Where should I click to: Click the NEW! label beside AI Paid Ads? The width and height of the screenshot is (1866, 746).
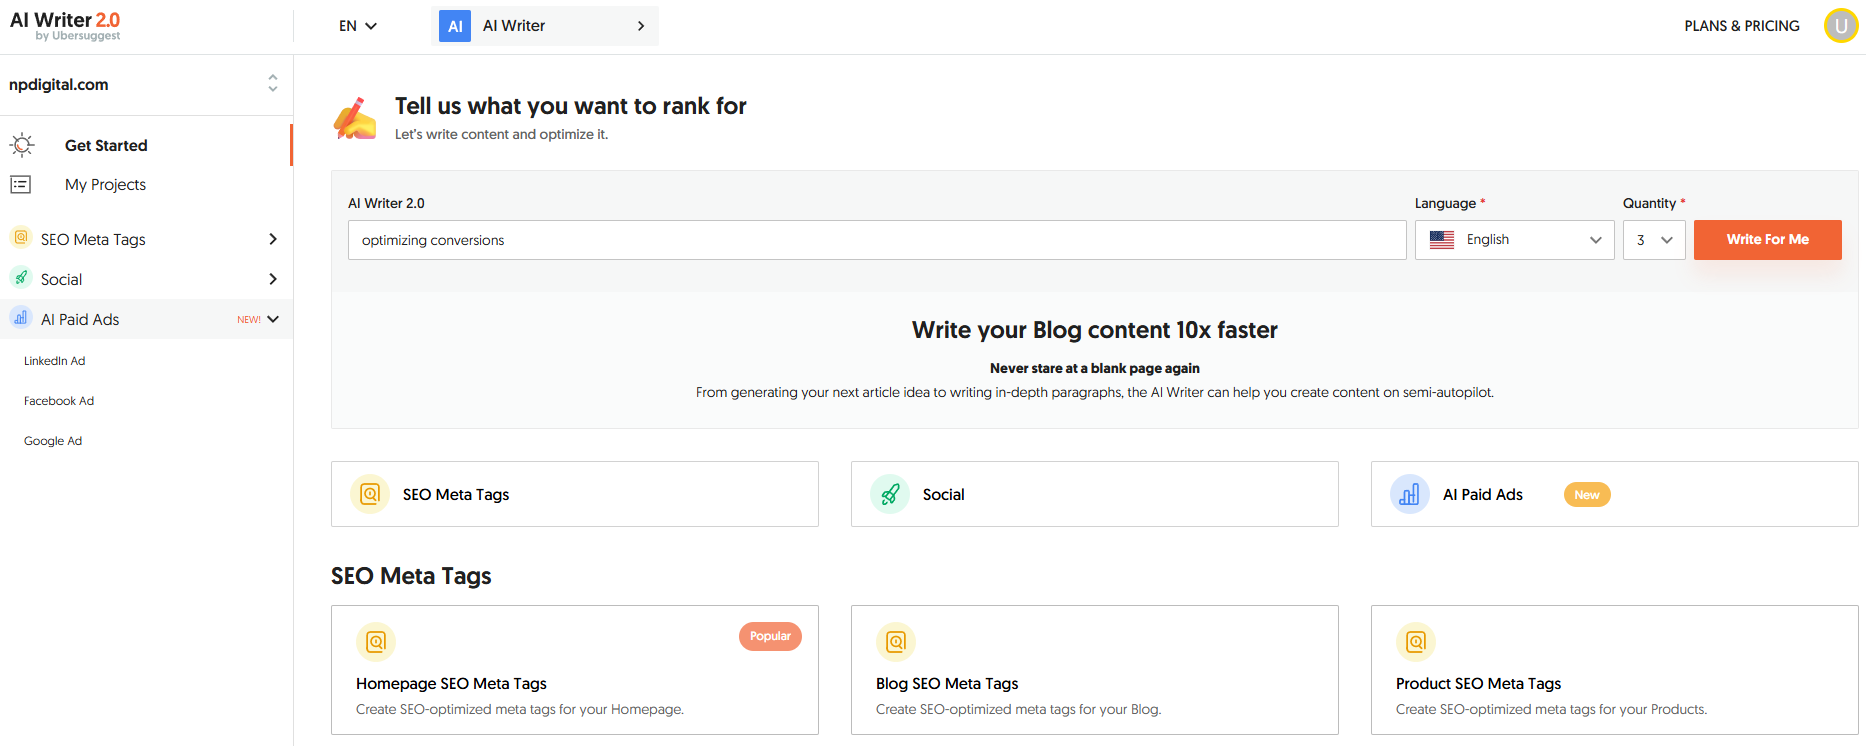[249, 320]
